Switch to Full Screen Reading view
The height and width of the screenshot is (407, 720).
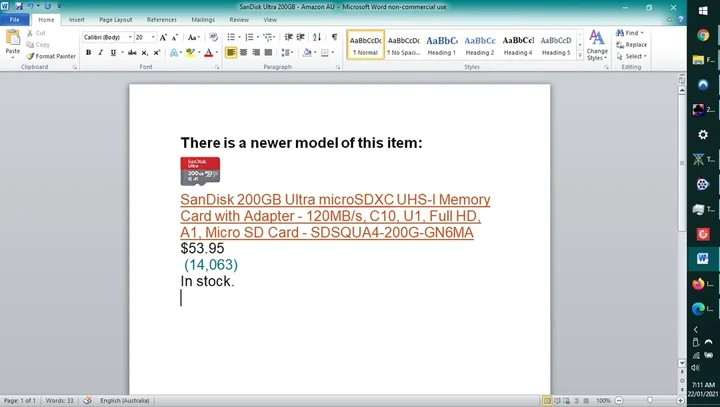coord(557,401)
